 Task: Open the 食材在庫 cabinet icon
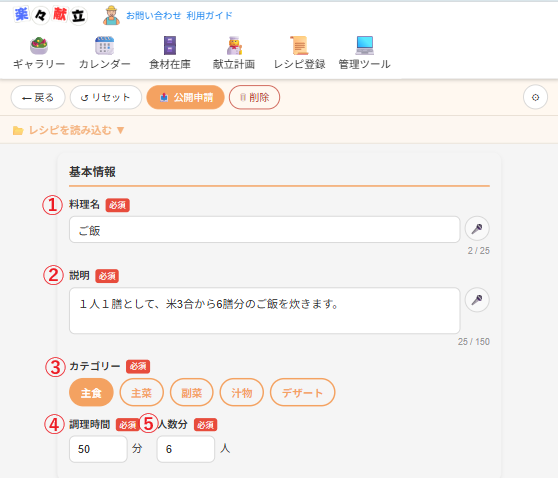pos(170,46)
